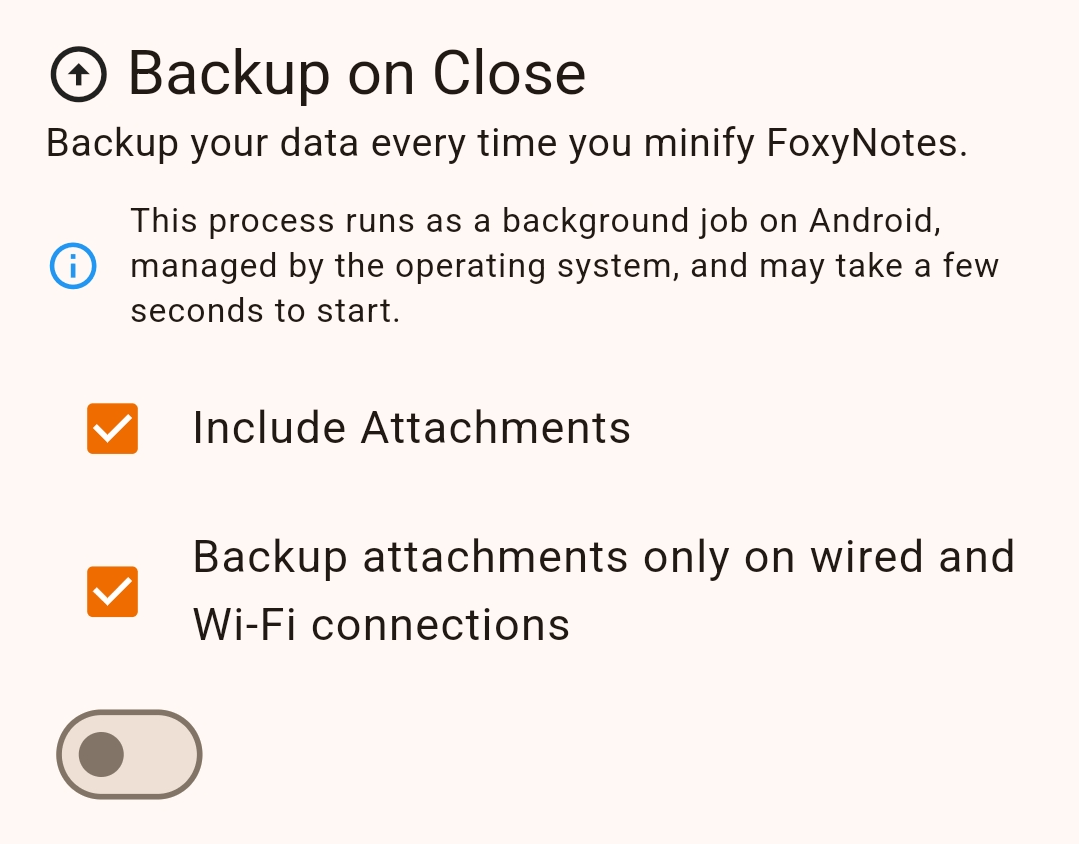Click the "Backup on Close" heading

pos(356,74)
